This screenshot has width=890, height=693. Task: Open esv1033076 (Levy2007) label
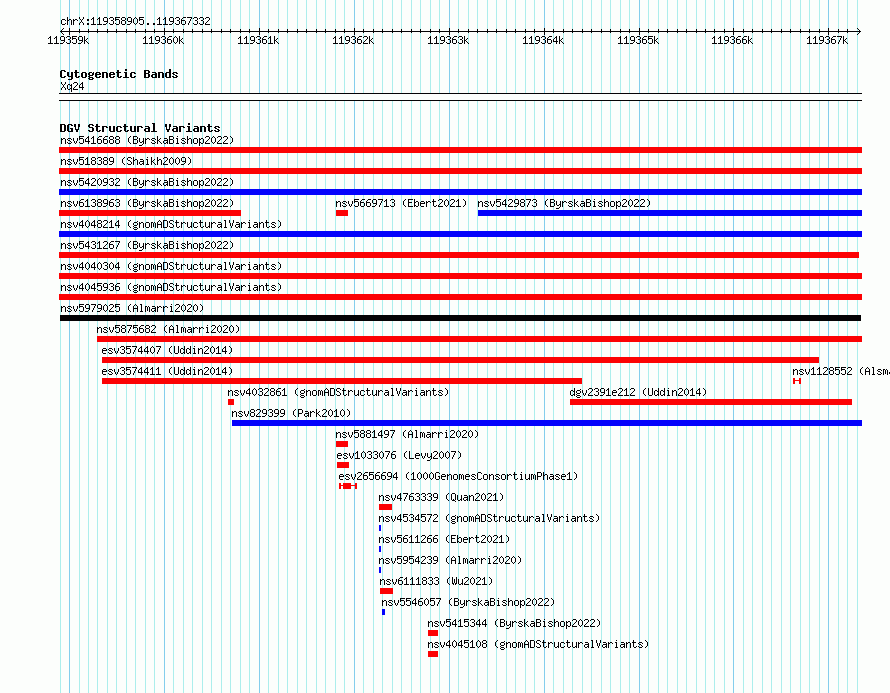[x=399, y=455]
